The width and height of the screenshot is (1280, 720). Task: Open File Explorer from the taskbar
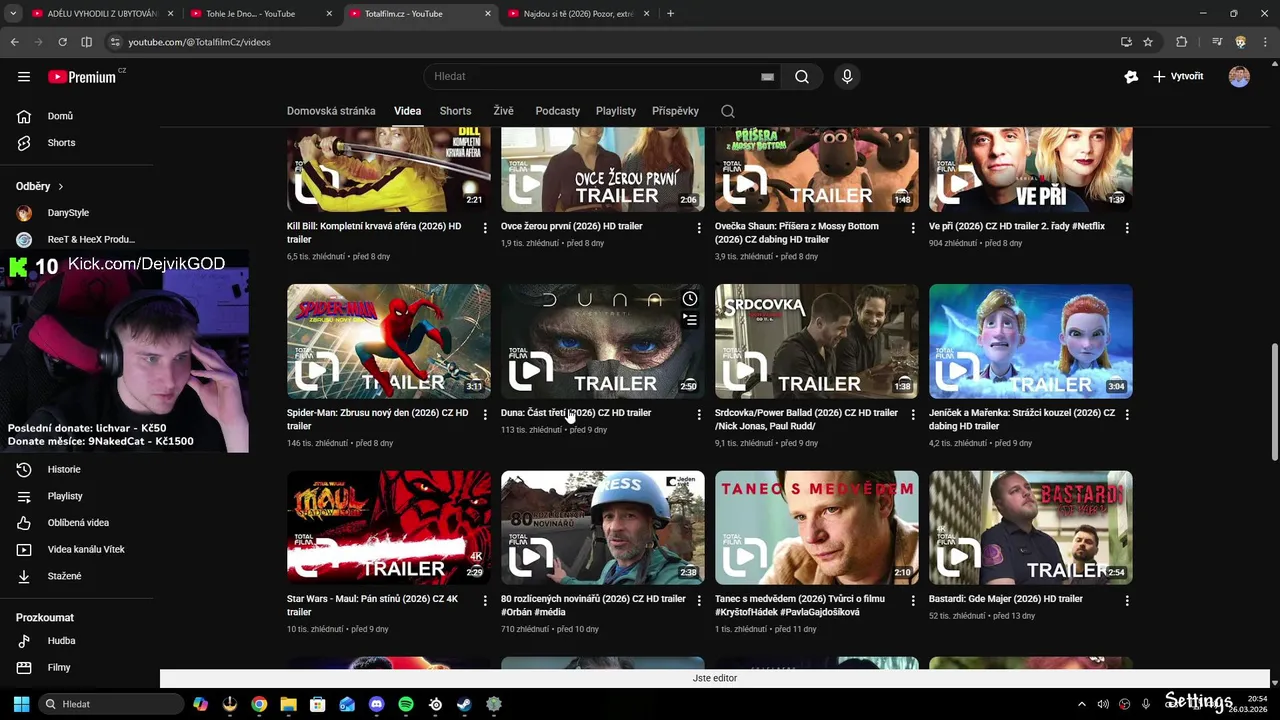(288, 704)
